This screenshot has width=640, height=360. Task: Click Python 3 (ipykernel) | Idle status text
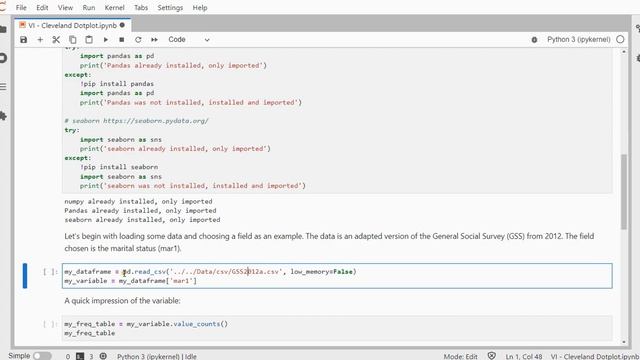[157, 356]
